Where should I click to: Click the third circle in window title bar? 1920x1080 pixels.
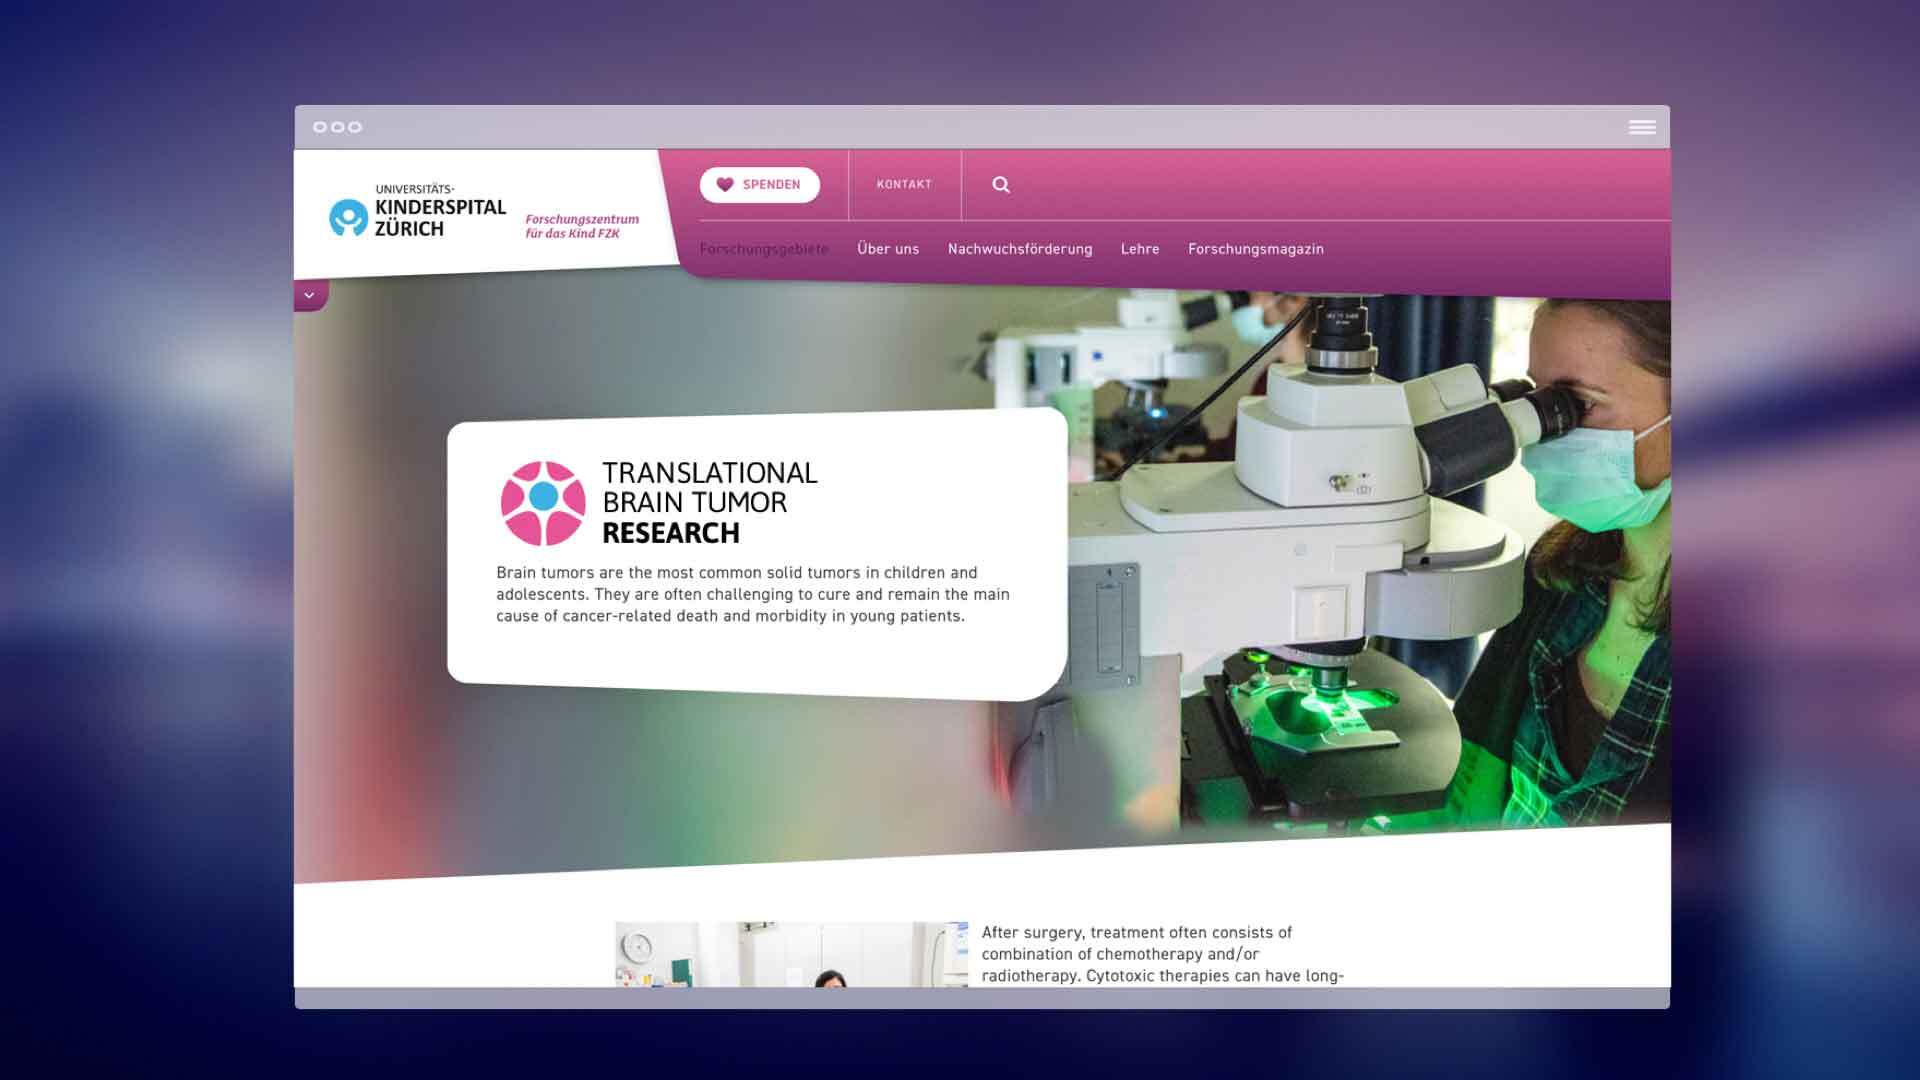[355, 127]
